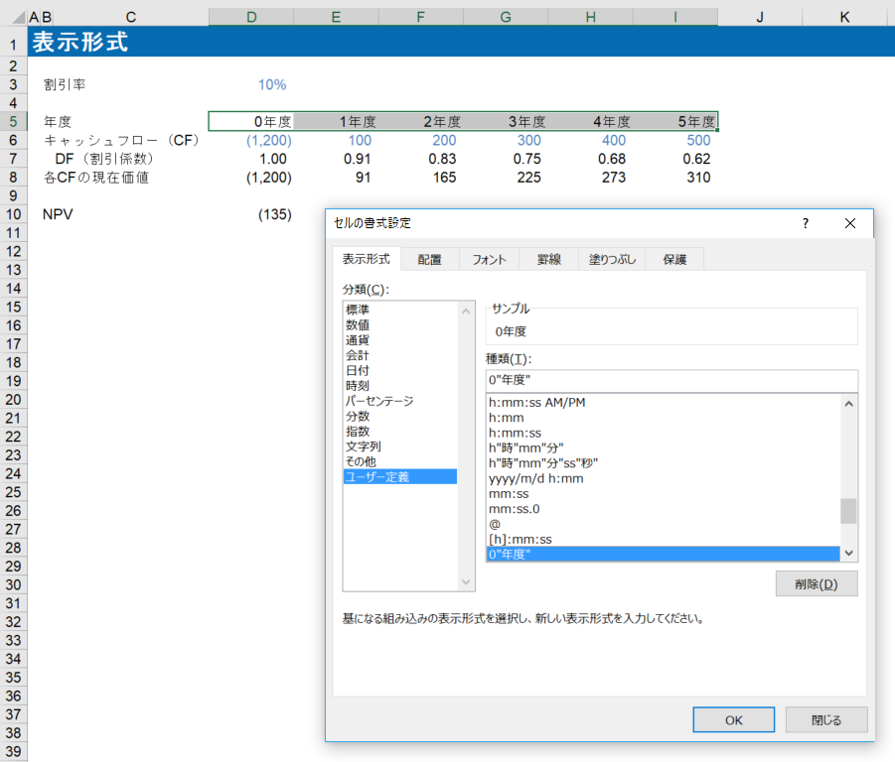Select the 罫線 tab
The width and height of the screenshot is (895, 762).
click(x=549, y=259)
